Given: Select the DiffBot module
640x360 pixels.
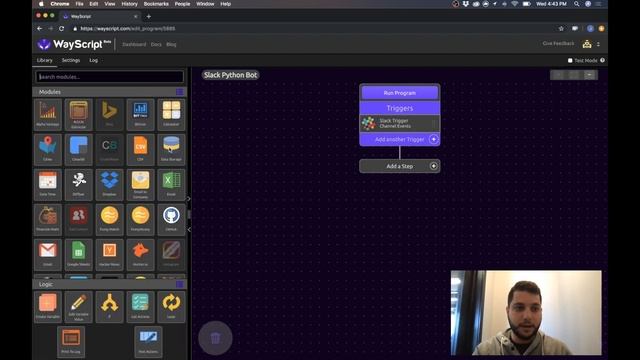Looking at the screenshot, I should pos(78,184).
